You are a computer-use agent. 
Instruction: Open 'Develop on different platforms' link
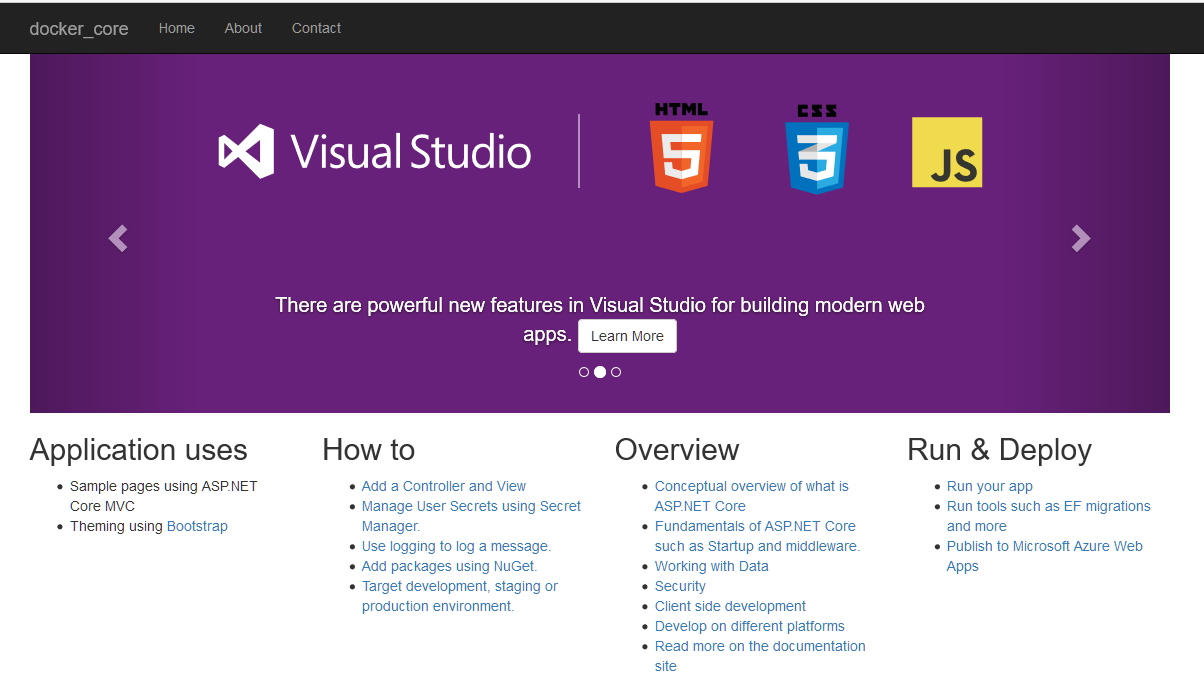(750, 626)
